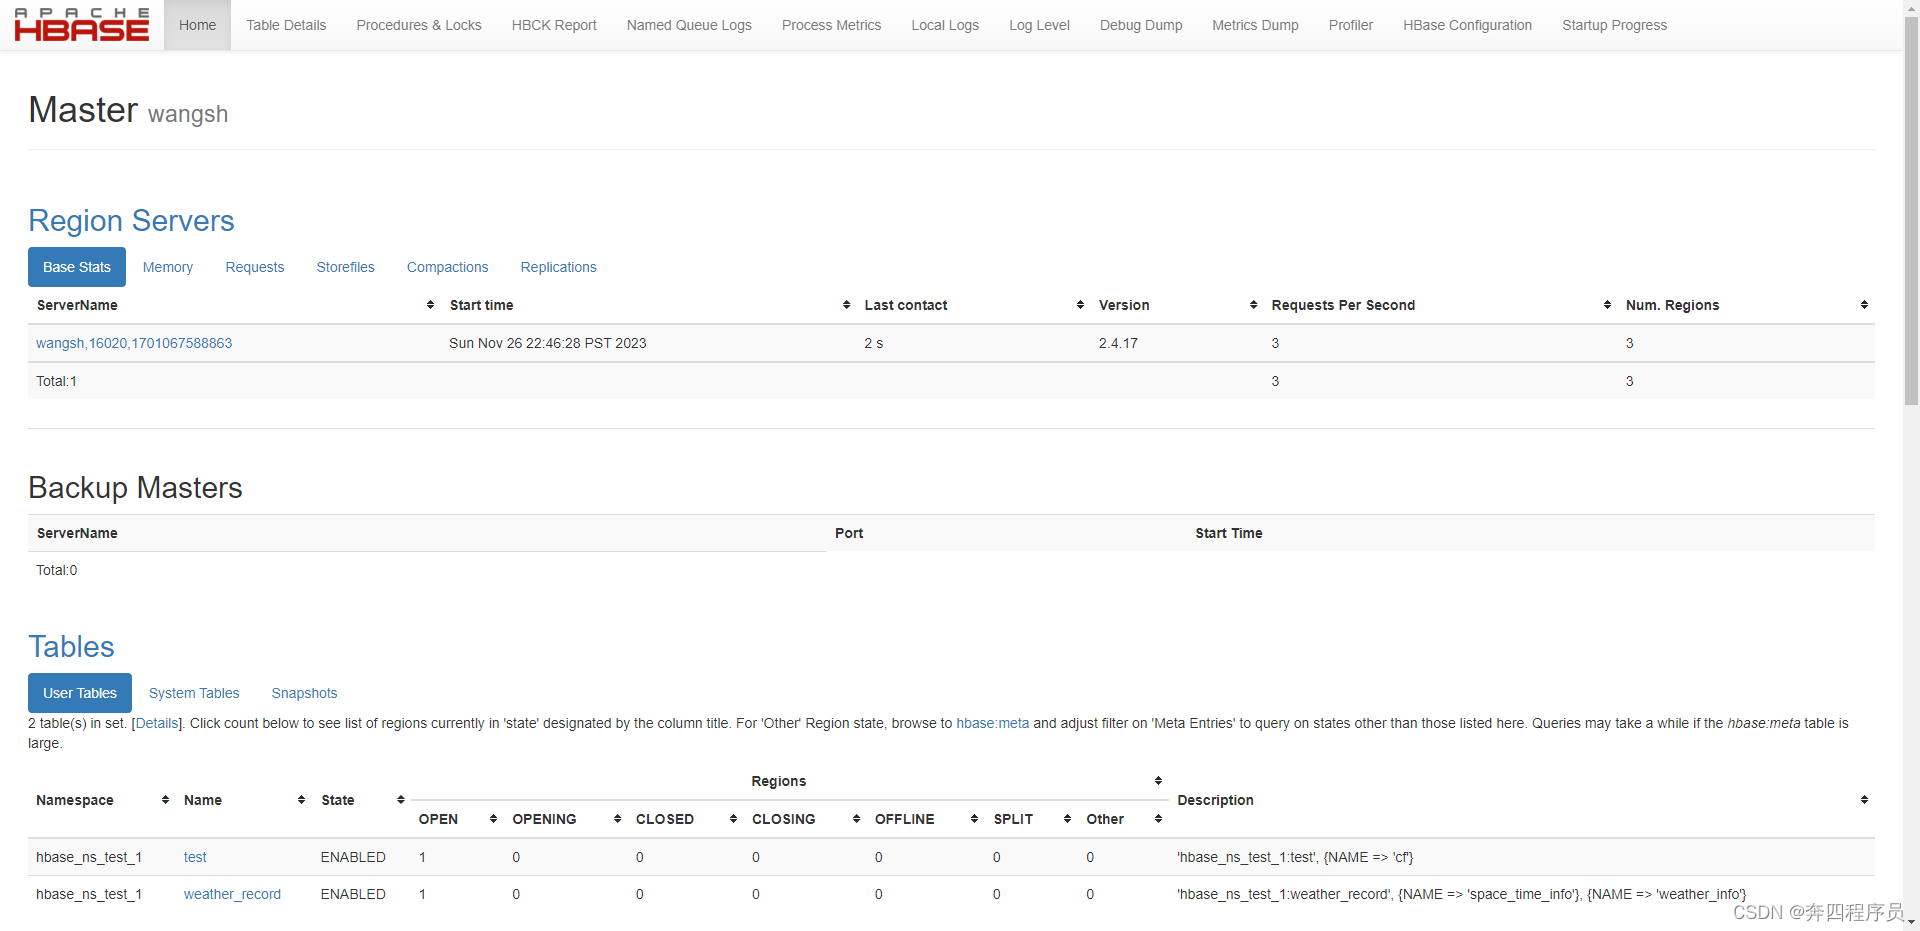Image resolution: width=1920 pixels, height=931 pixels.
Task: Switch to the Snapshots tab
Action: tap(304, 693)
